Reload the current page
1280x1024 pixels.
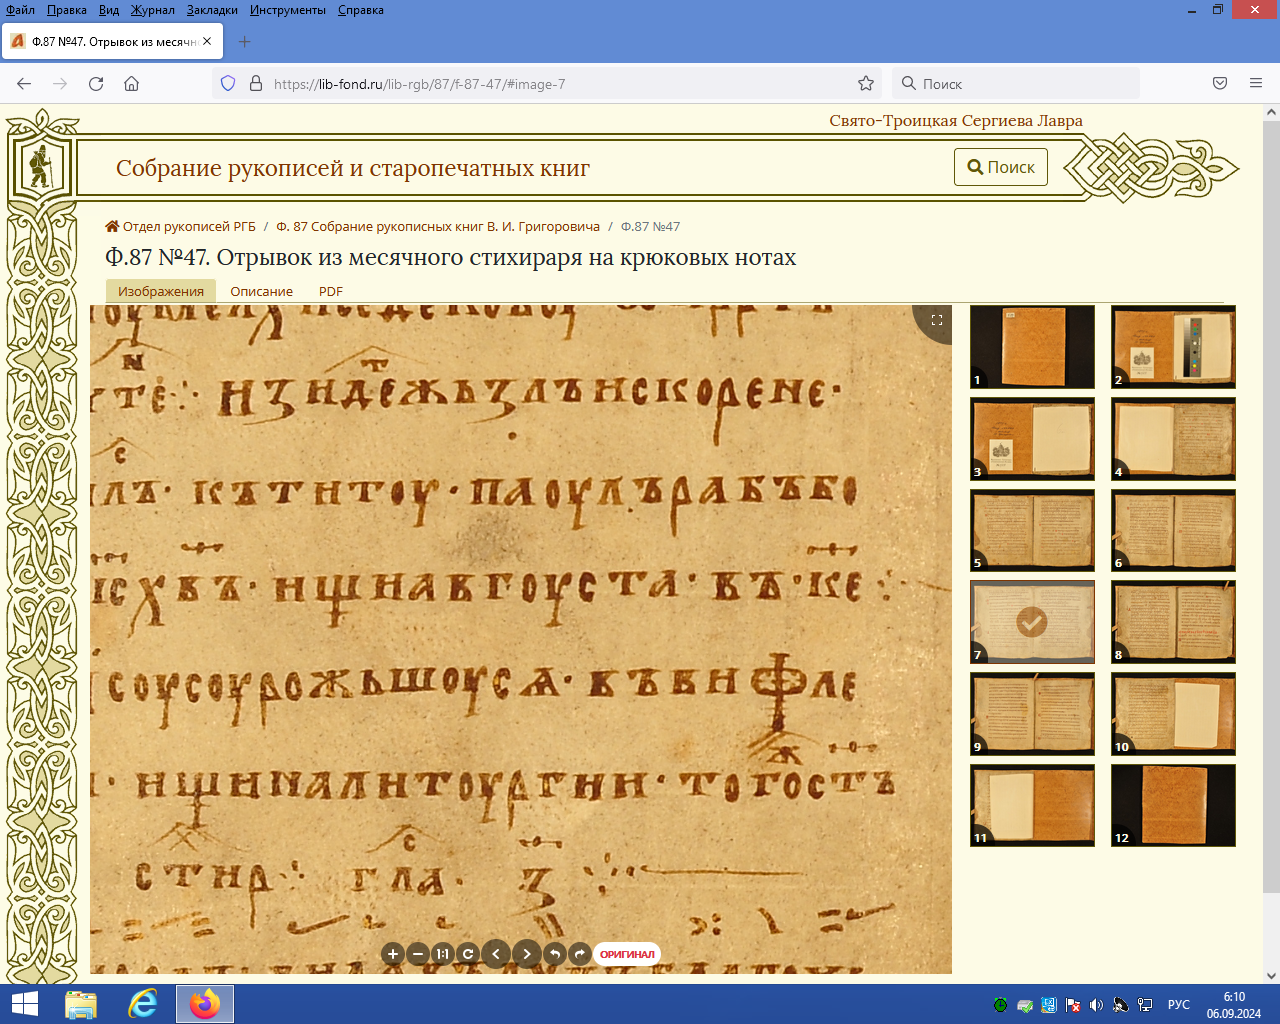tap(96, 84)
